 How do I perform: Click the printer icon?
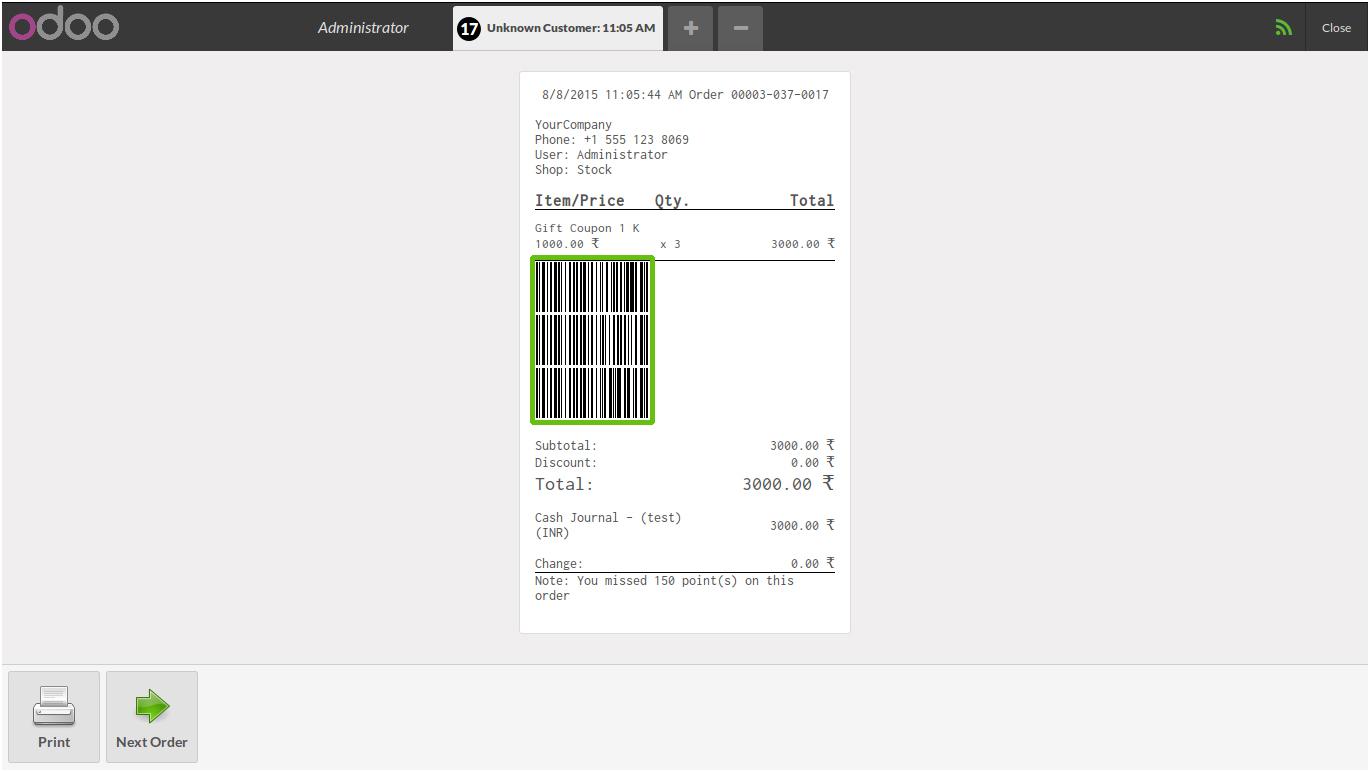pyautogui.click(x=54, y=706)
